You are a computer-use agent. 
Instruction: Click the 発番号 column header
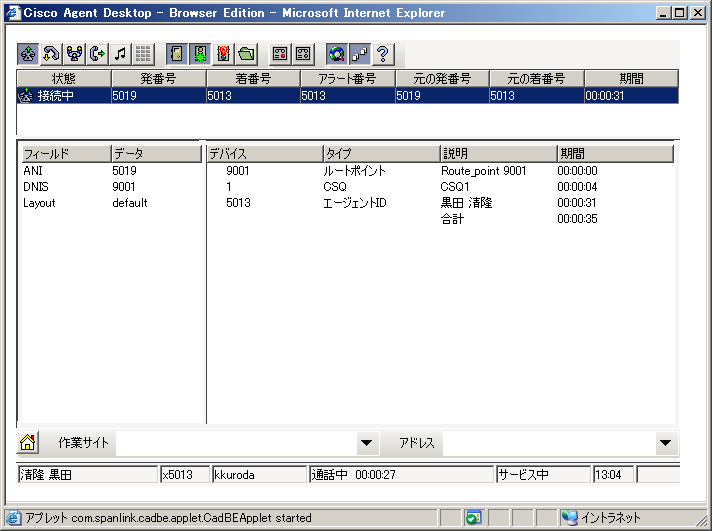click(158, 79)
